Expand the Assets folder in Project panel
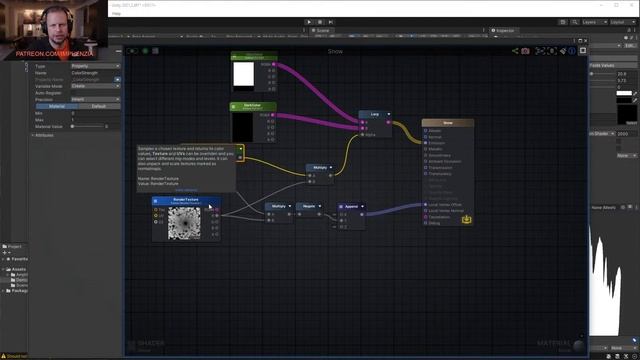Screen dimensions: 640x360 [3, 269]
